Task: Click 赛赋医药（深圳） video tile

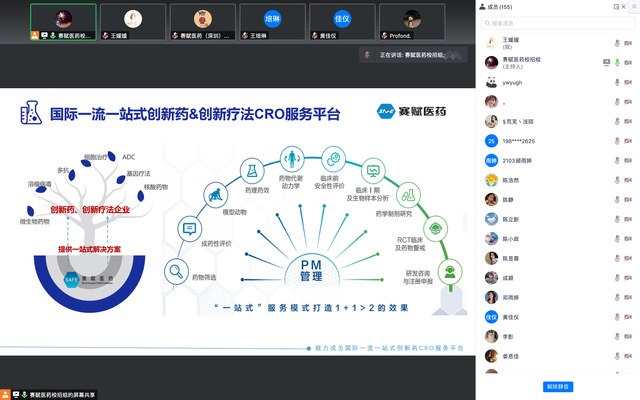Action: pos(203,22)
